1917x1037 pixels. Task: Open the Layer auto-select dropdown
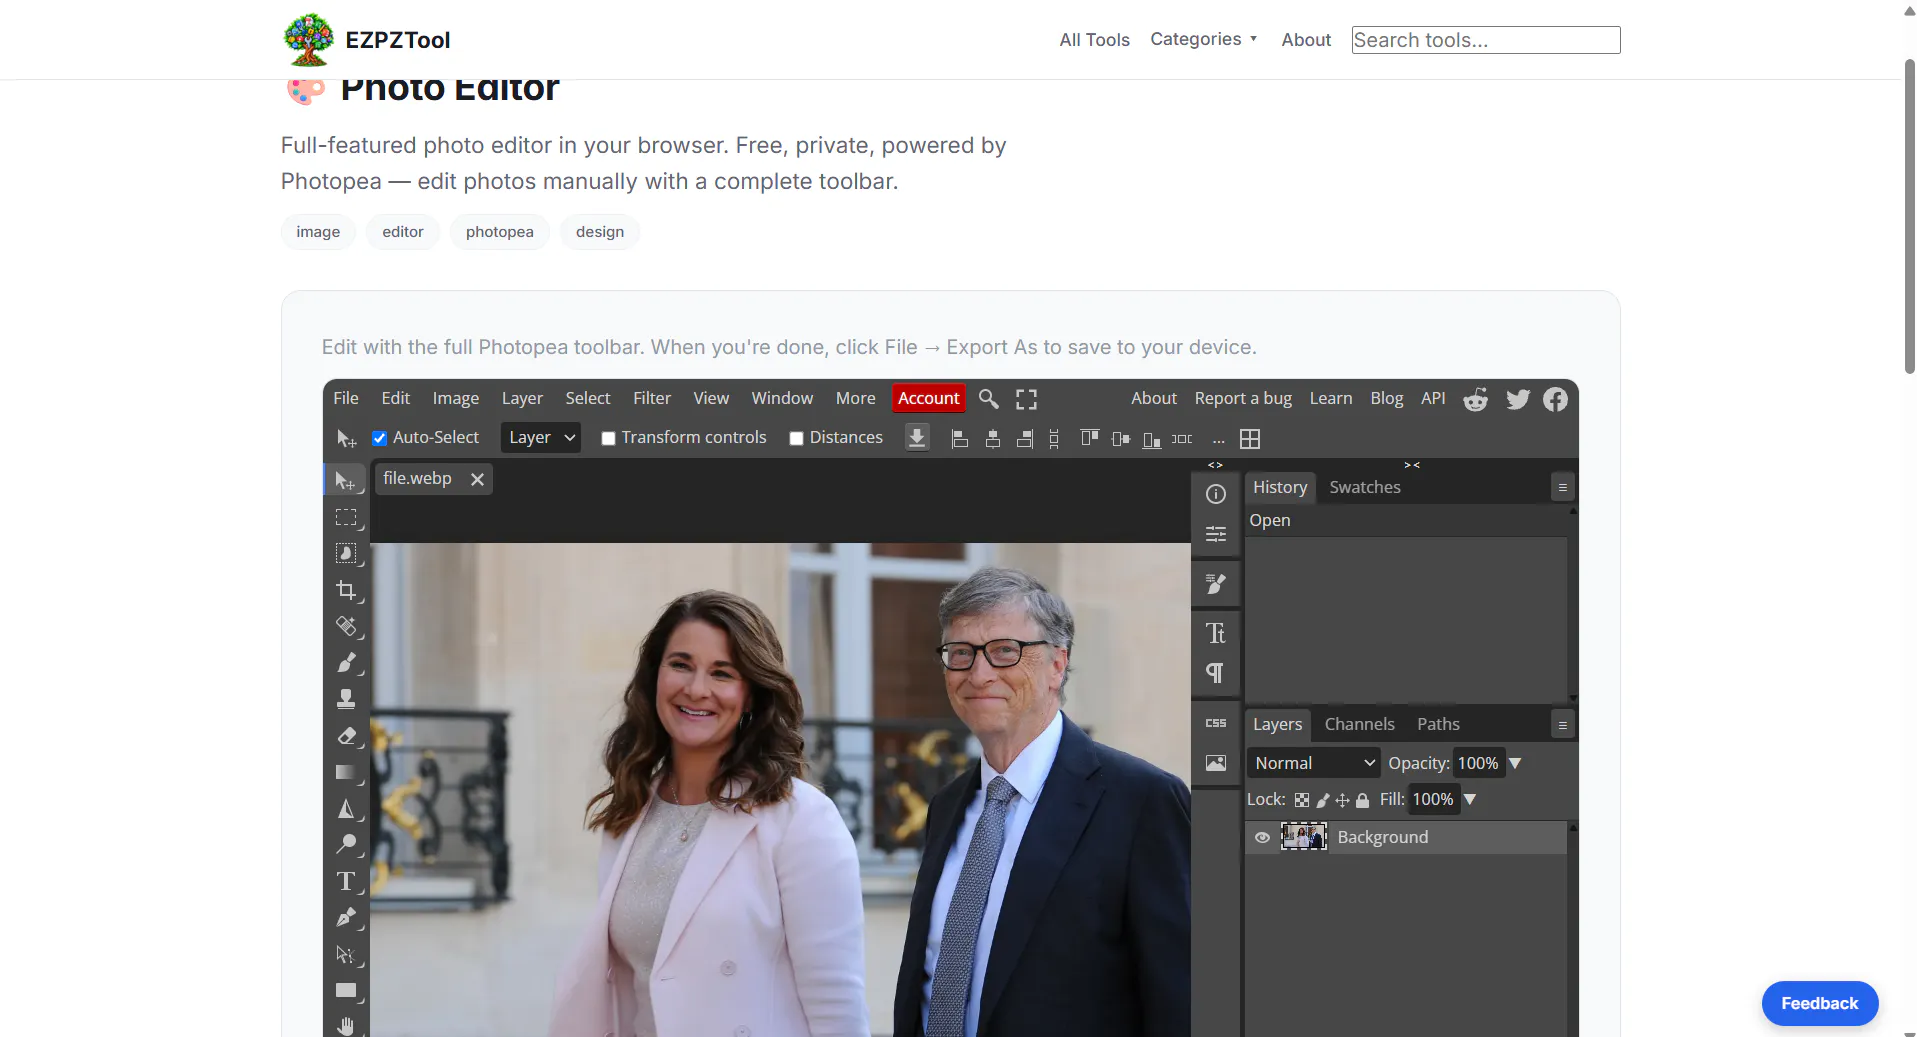pyautogui.click(x=541, y=438)
